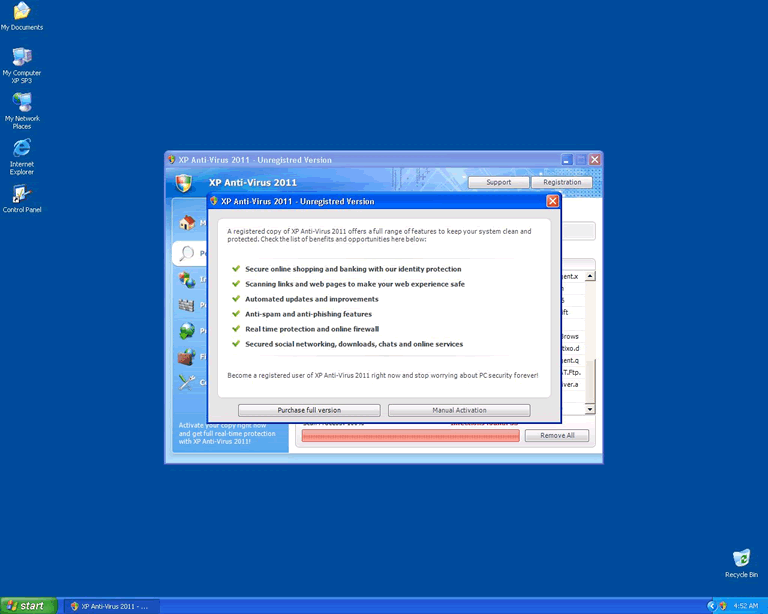
Task: Open the Recycle Bin
Action: 741,558
